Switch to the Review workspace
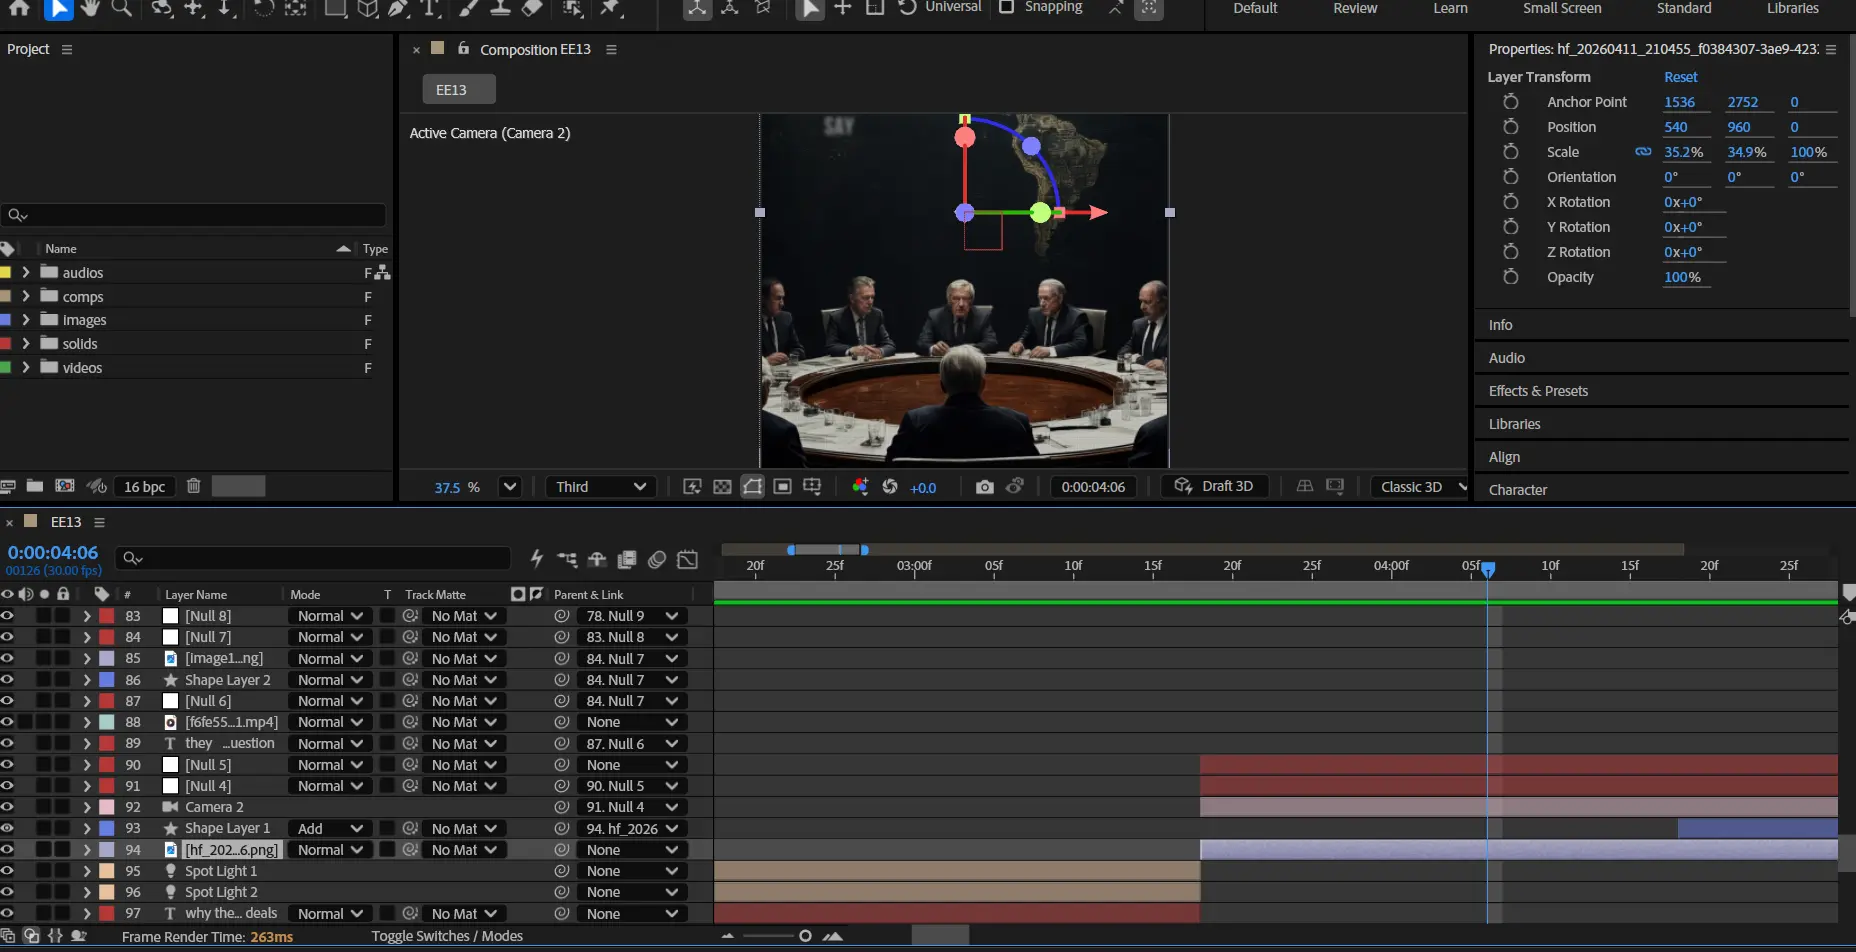 (1355, 8)
